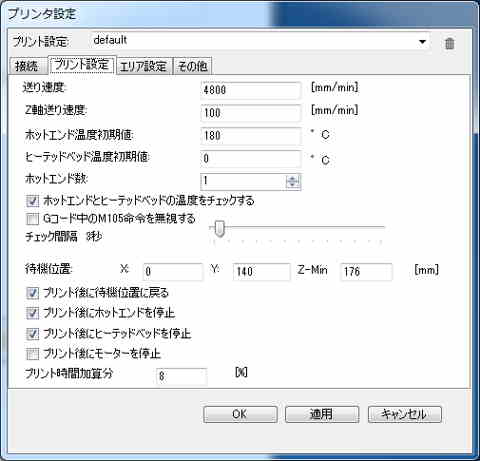480x461 pixels.
Task: Click the 送り速度 field showing 4800
Action: pos(251,90)
